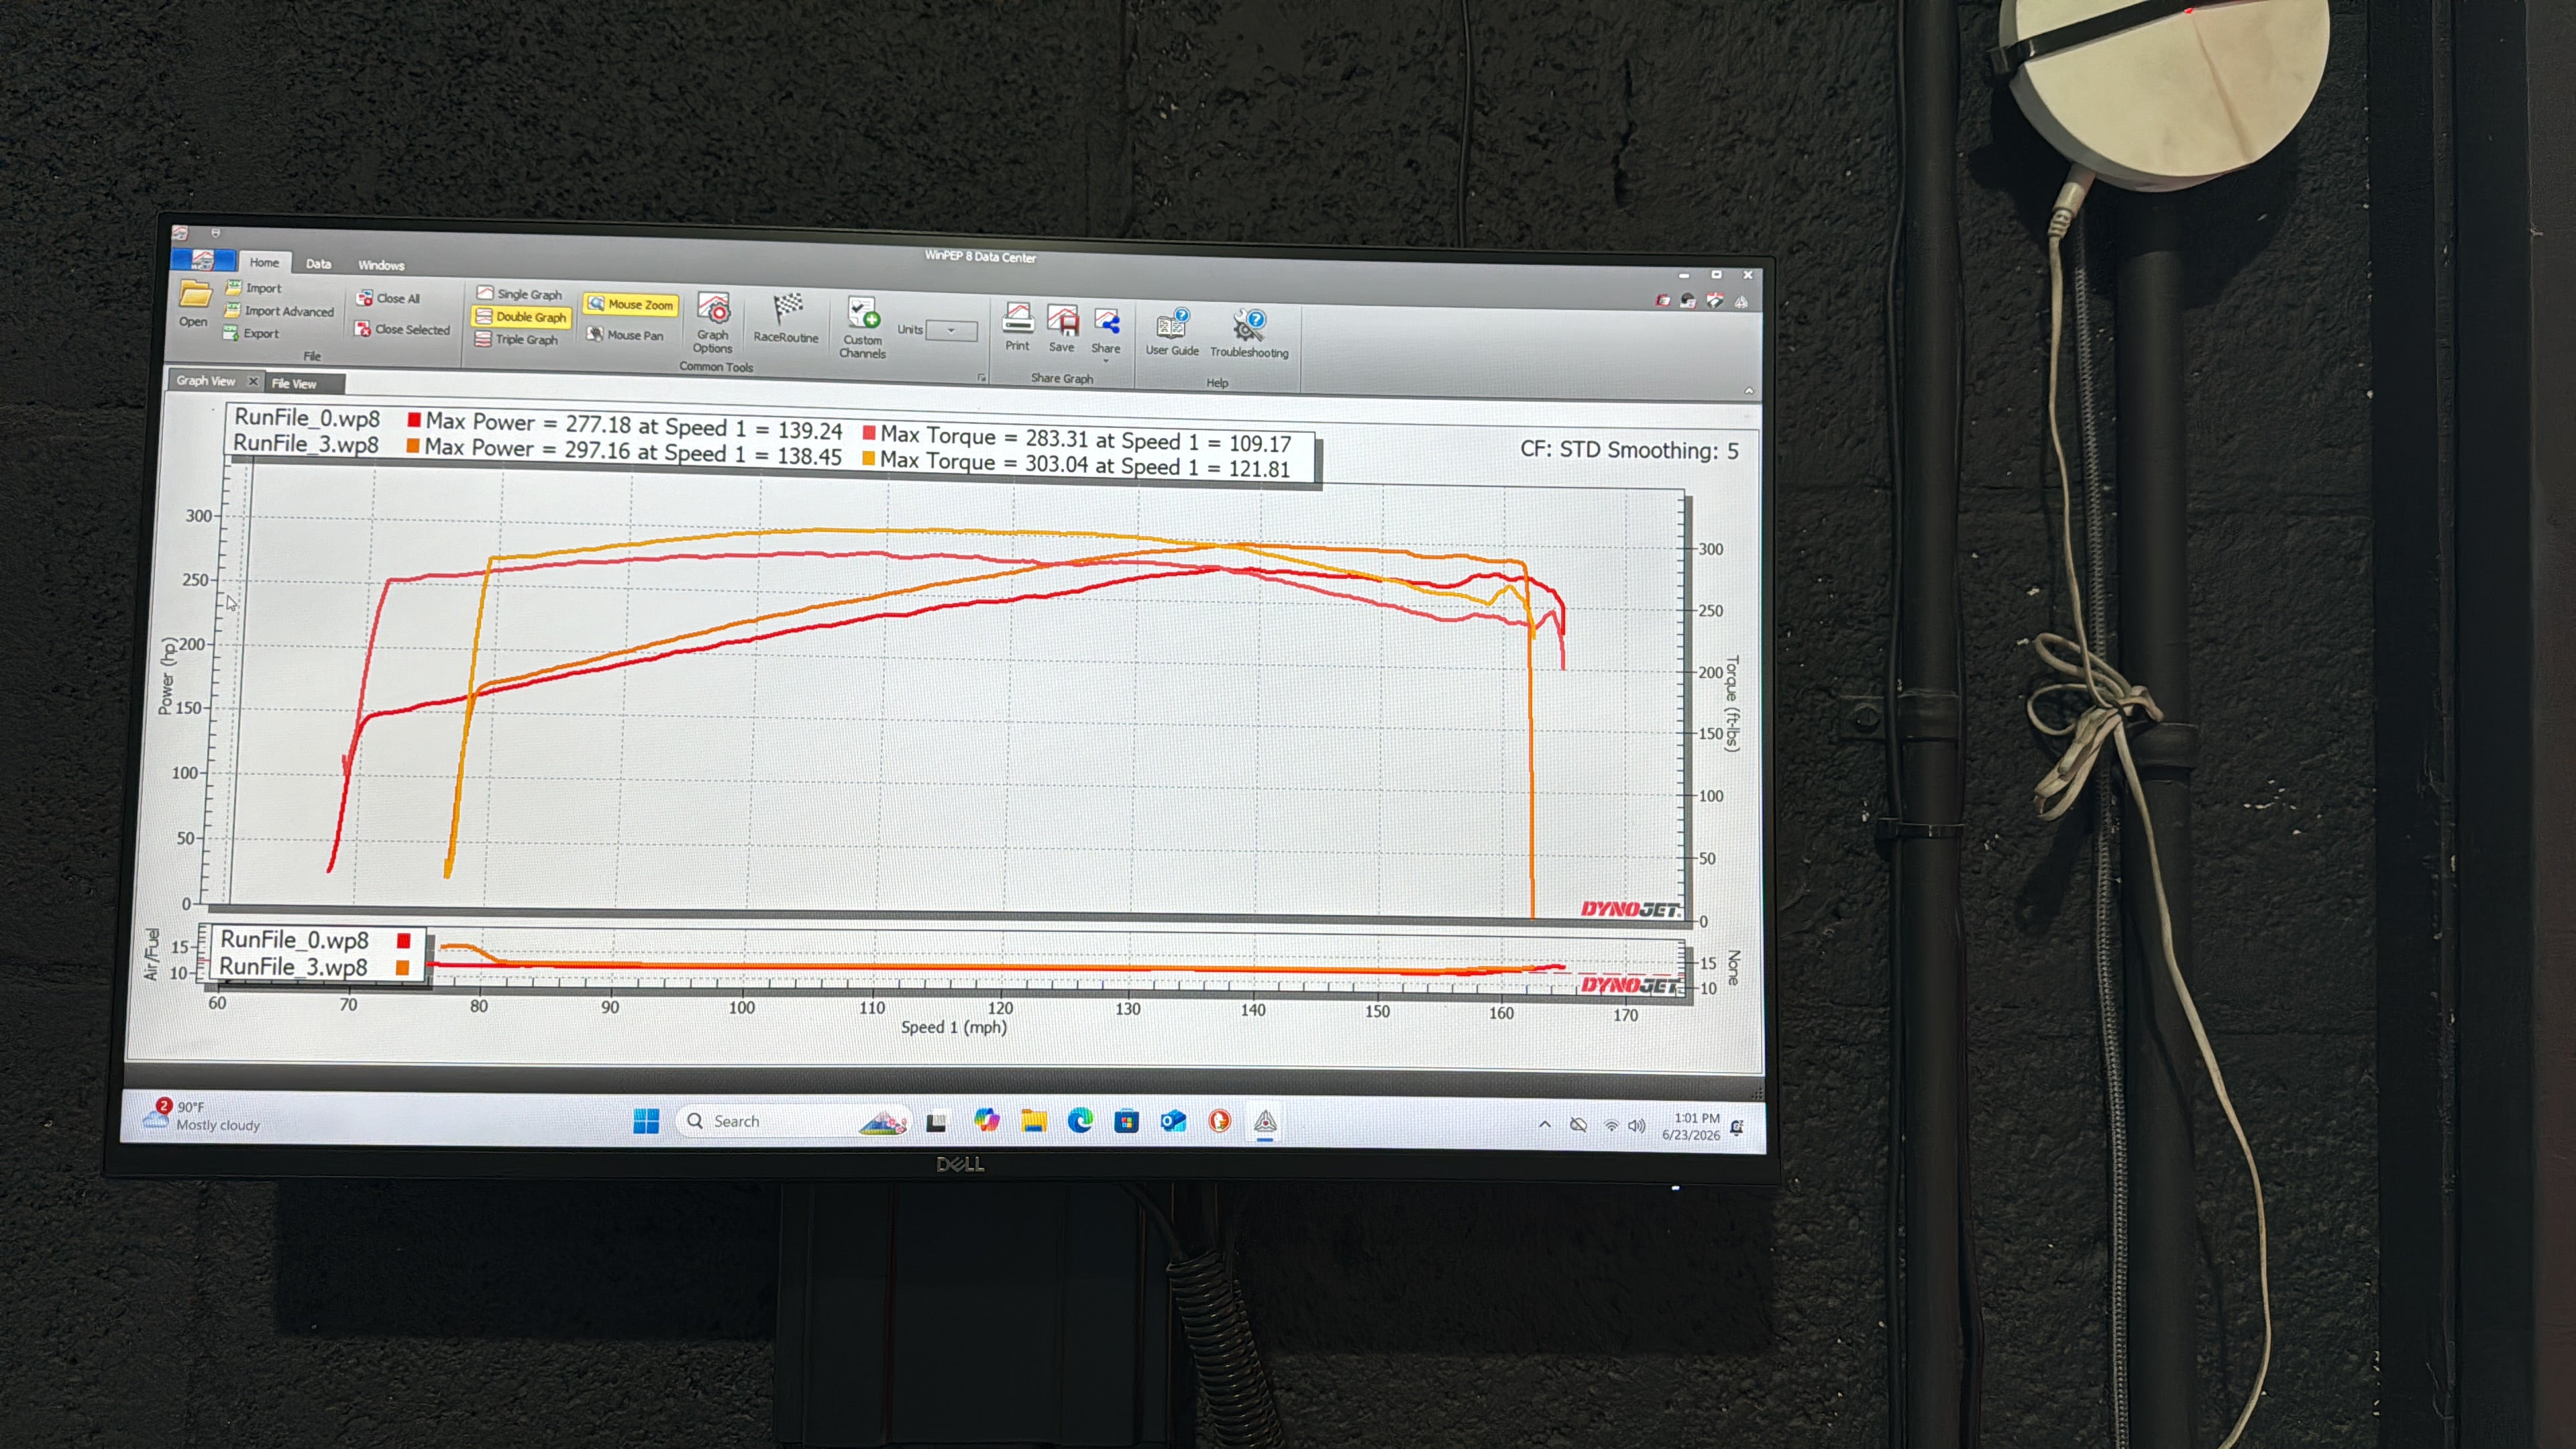Toggle the Double Graph layout
The width and height of the screenshot is (2576, 1449).
[x=520, y=316]
